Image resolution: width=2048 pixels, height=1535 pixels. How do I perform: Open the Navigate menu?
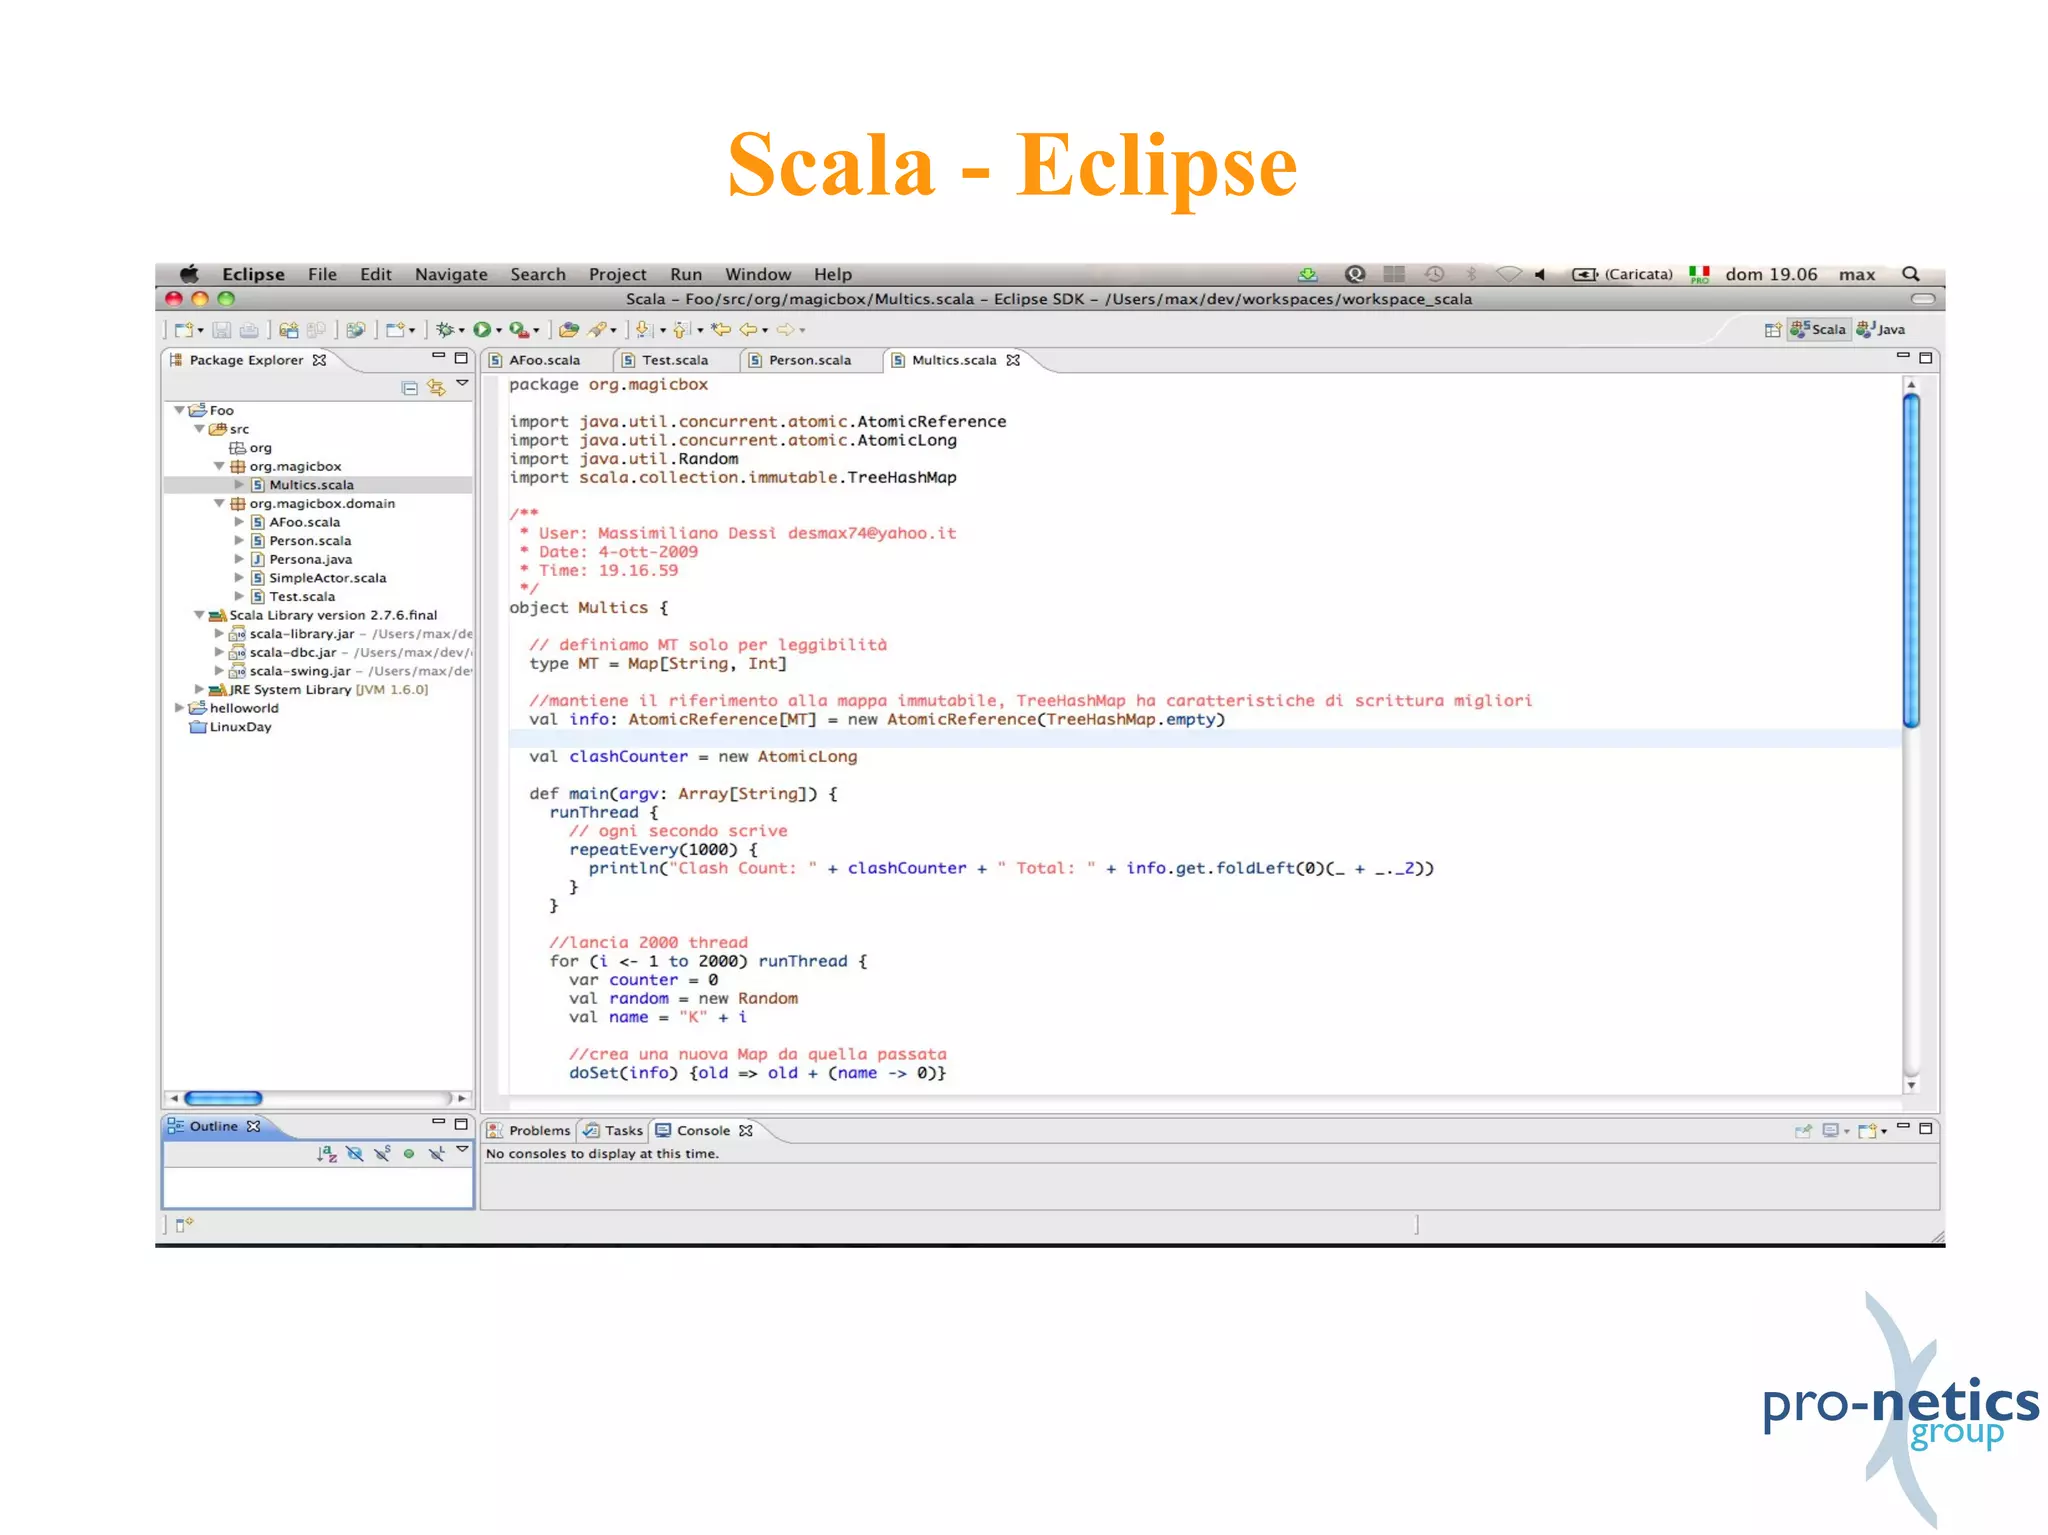coord(451,274)
